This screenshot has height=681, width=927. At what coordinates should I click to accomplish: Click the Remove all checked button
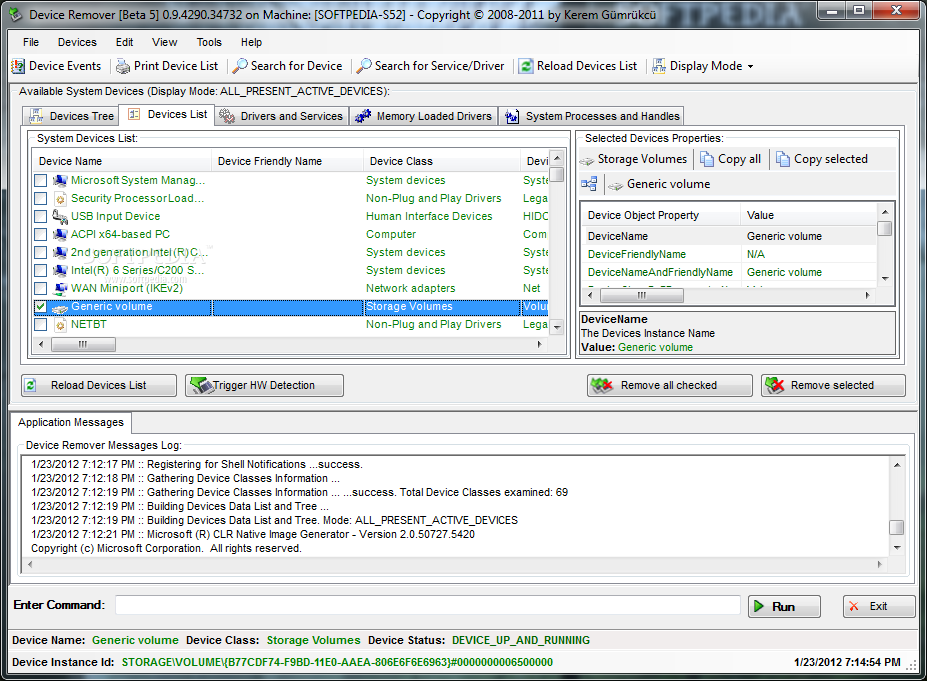[669, 385]
